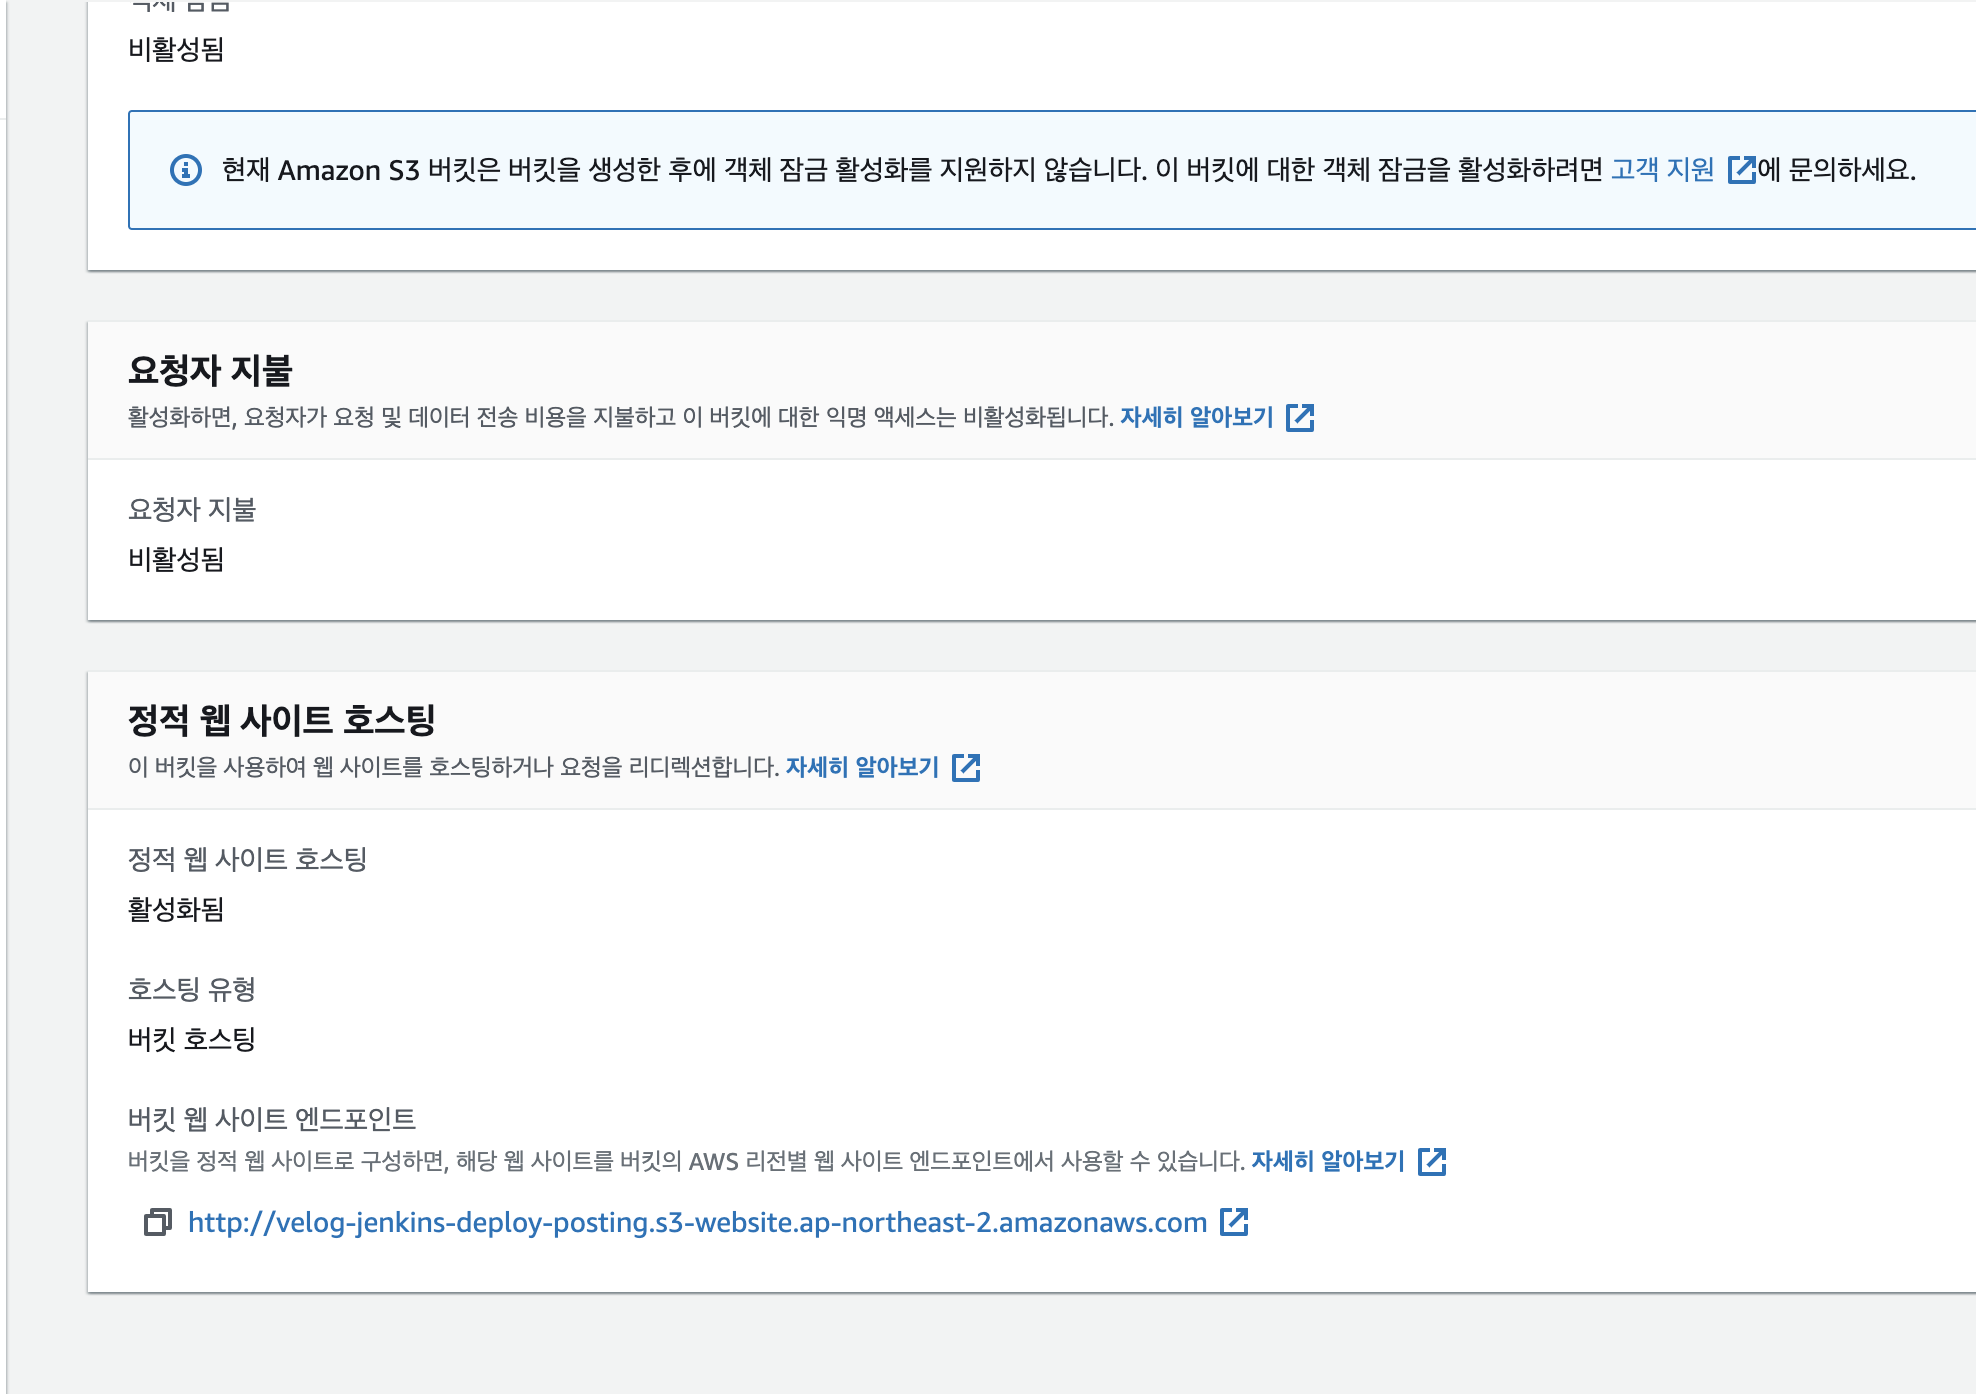
Task: Click external icon after 정적 웹 사이트 호스팅 자세히 알아보기
Action: coord(966,767)
